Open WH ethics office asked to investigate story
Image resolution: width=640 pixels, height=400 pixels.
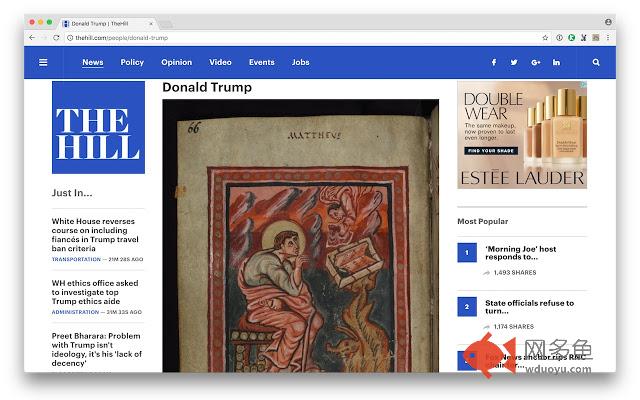(x=95, y=292)
